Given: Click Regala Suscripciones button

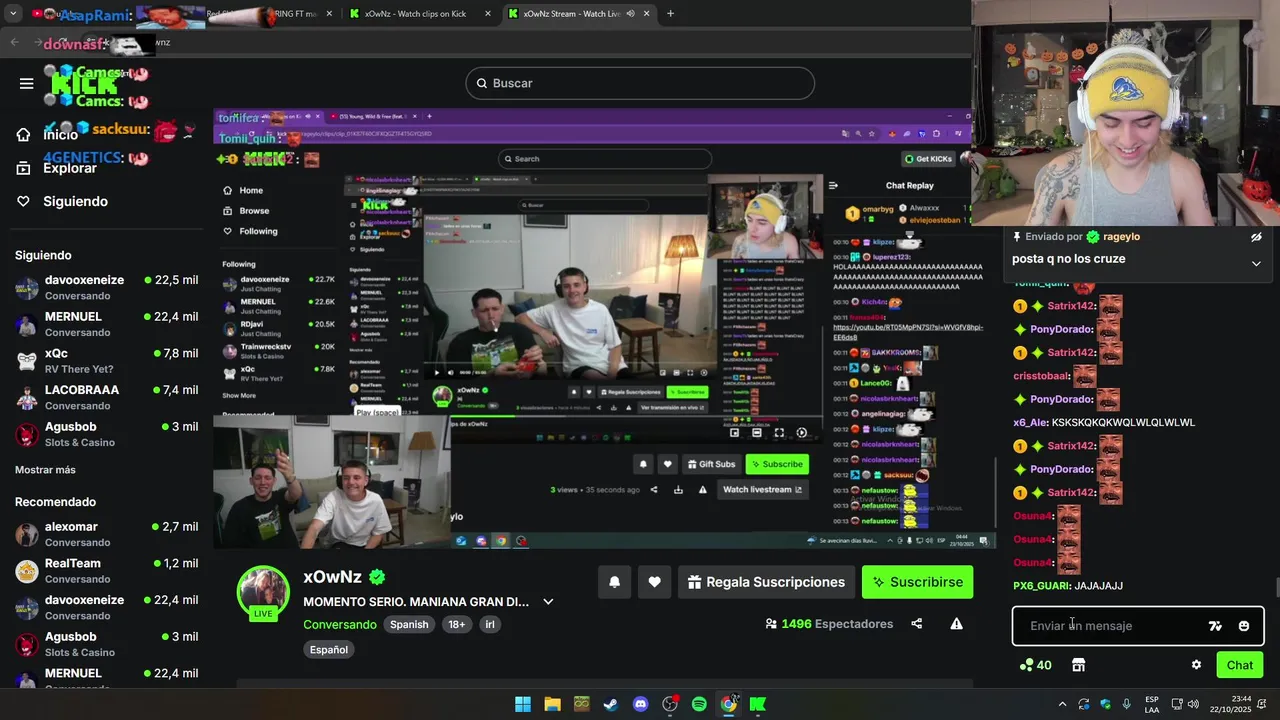Looking at the screenshot, I should point(766,582).
